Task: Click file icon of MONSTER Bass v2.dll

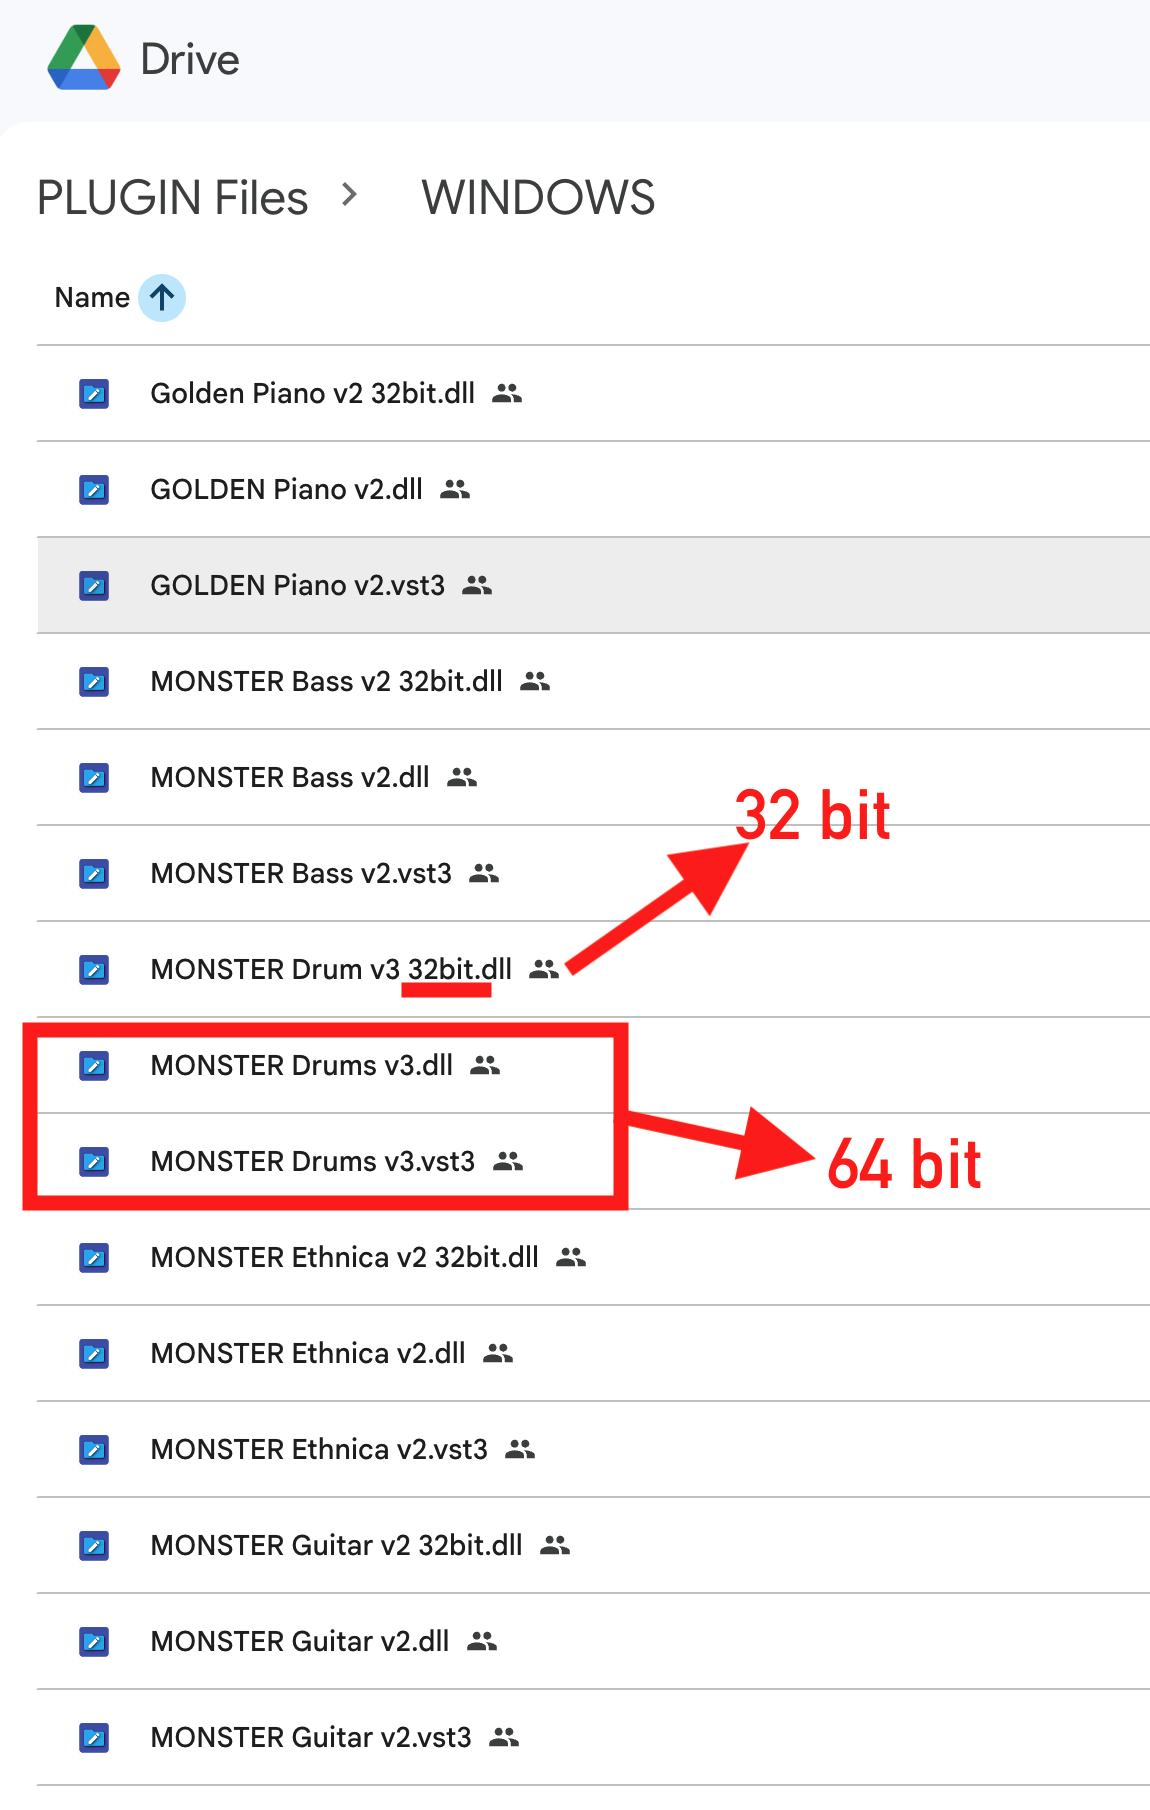Action: (x=94, y=777)
